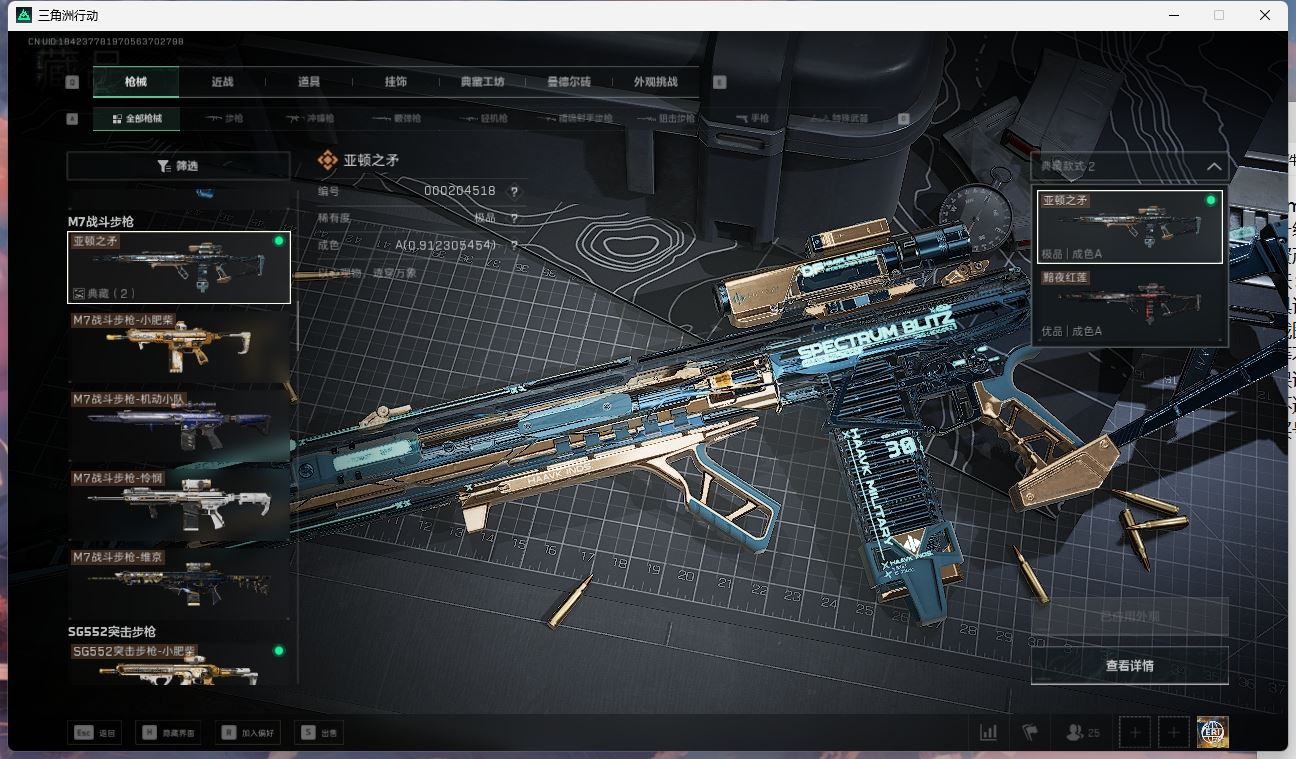Image resolution: width=1296 pixels, height=759 pixels.
Task: Click the player avatar in bottom corner
Action: 1212,732
